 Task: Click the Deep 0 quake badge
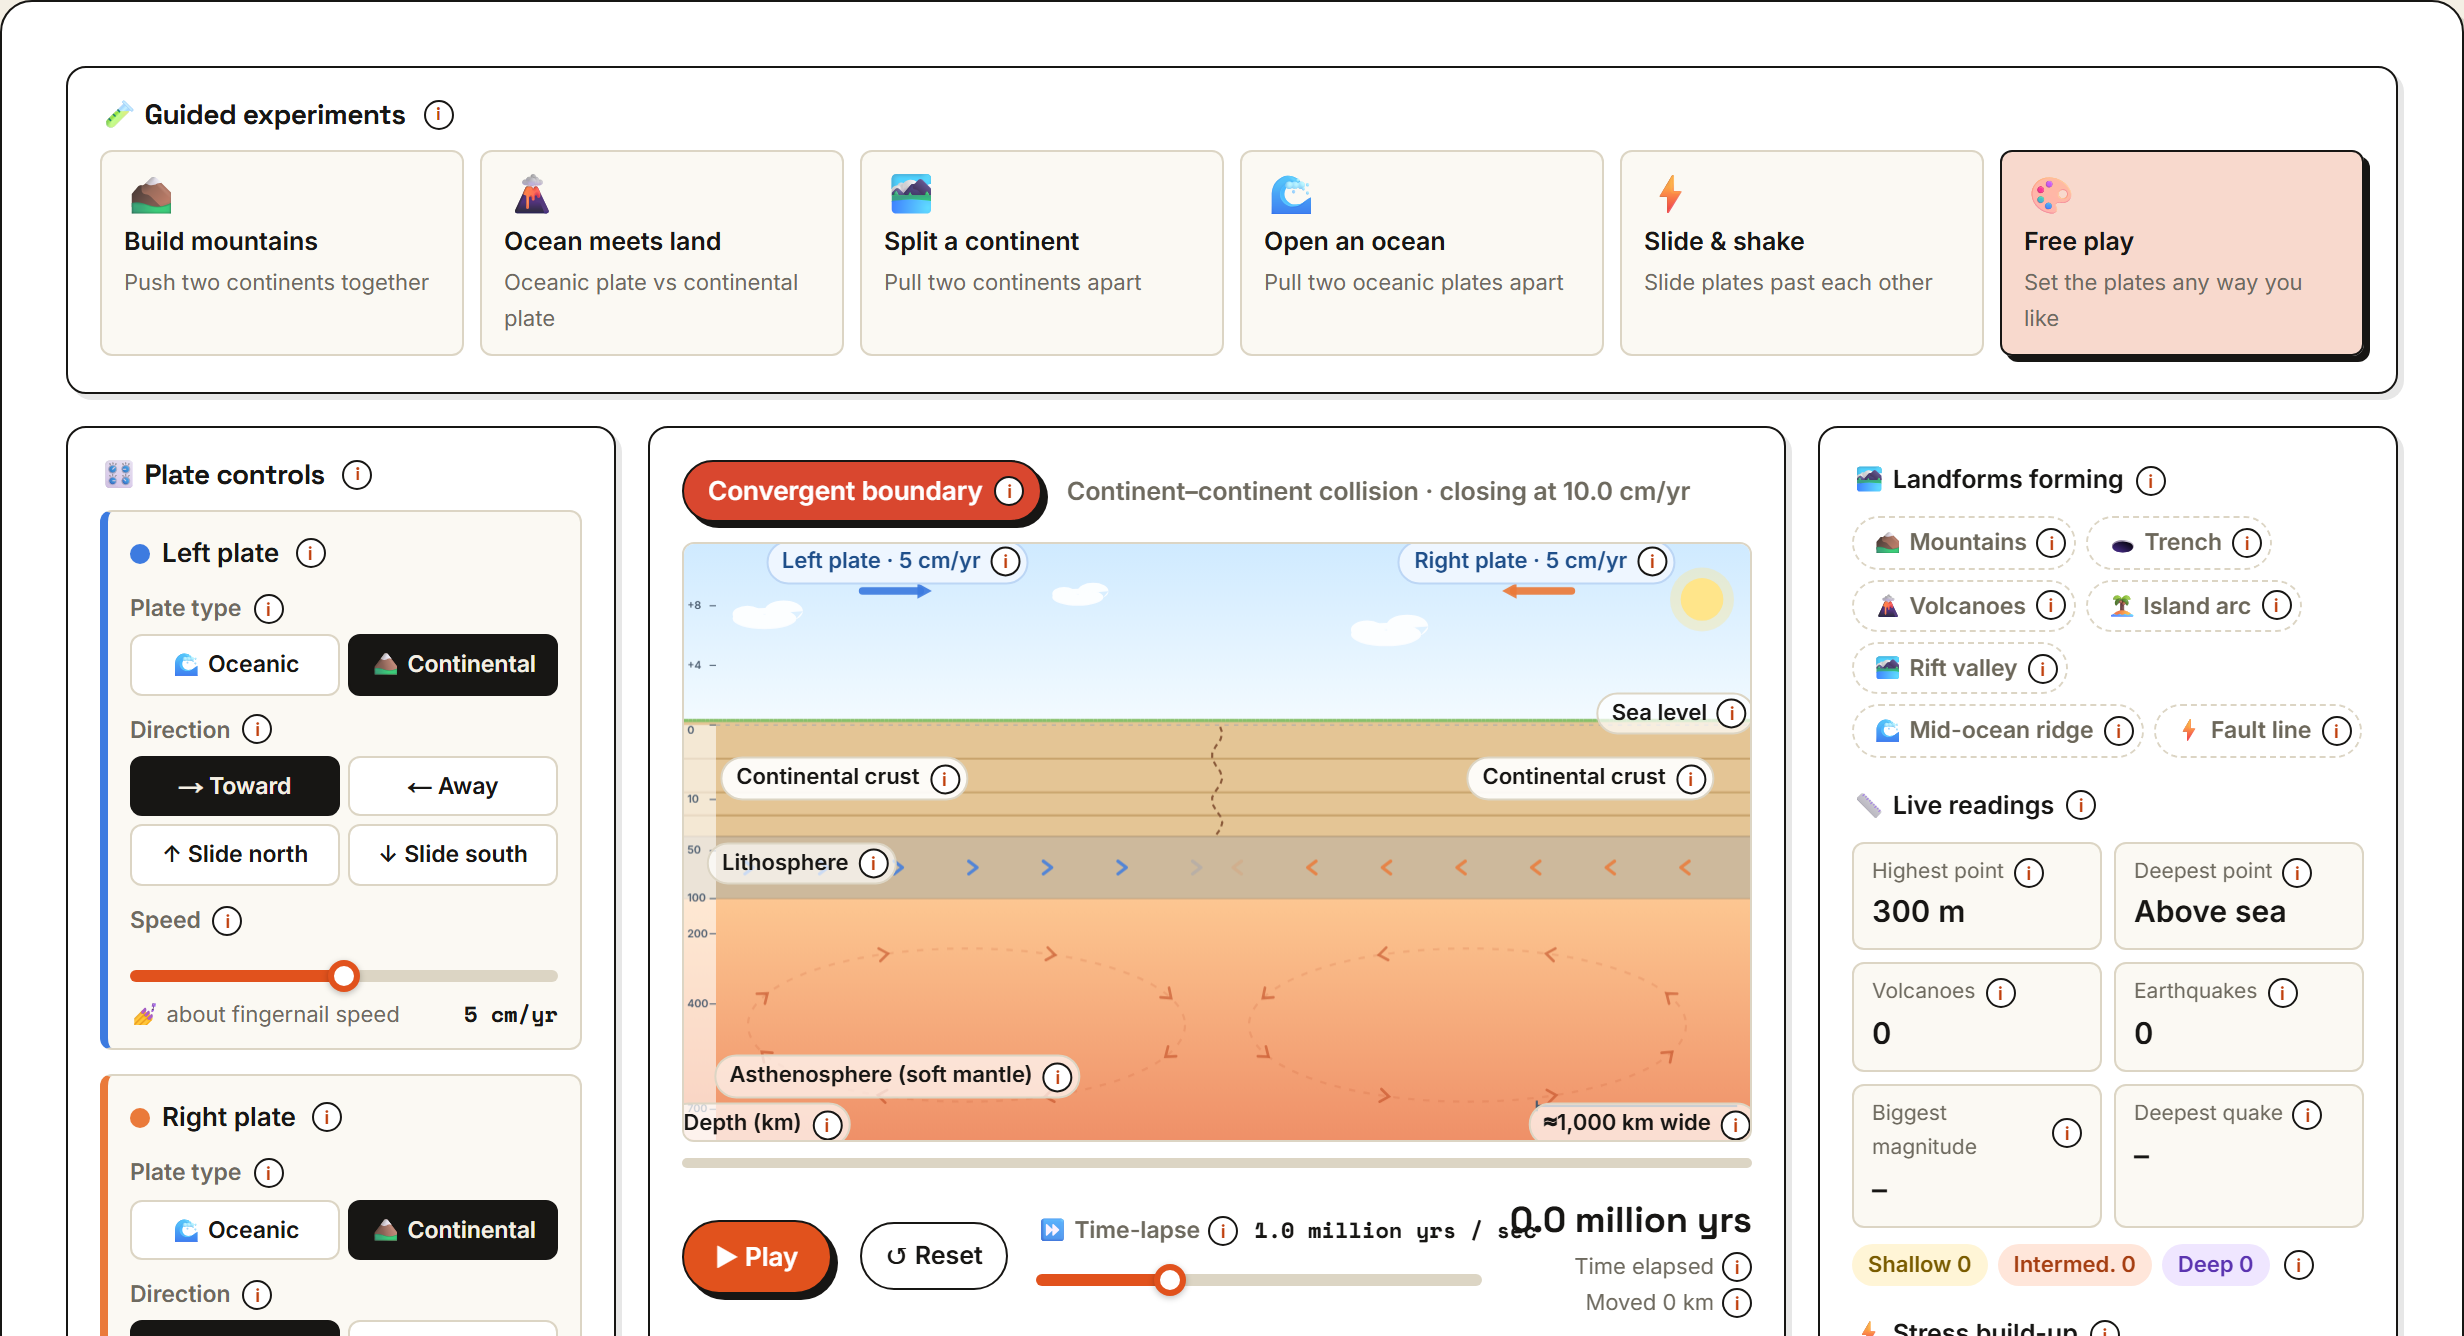click(2215, 1265)
